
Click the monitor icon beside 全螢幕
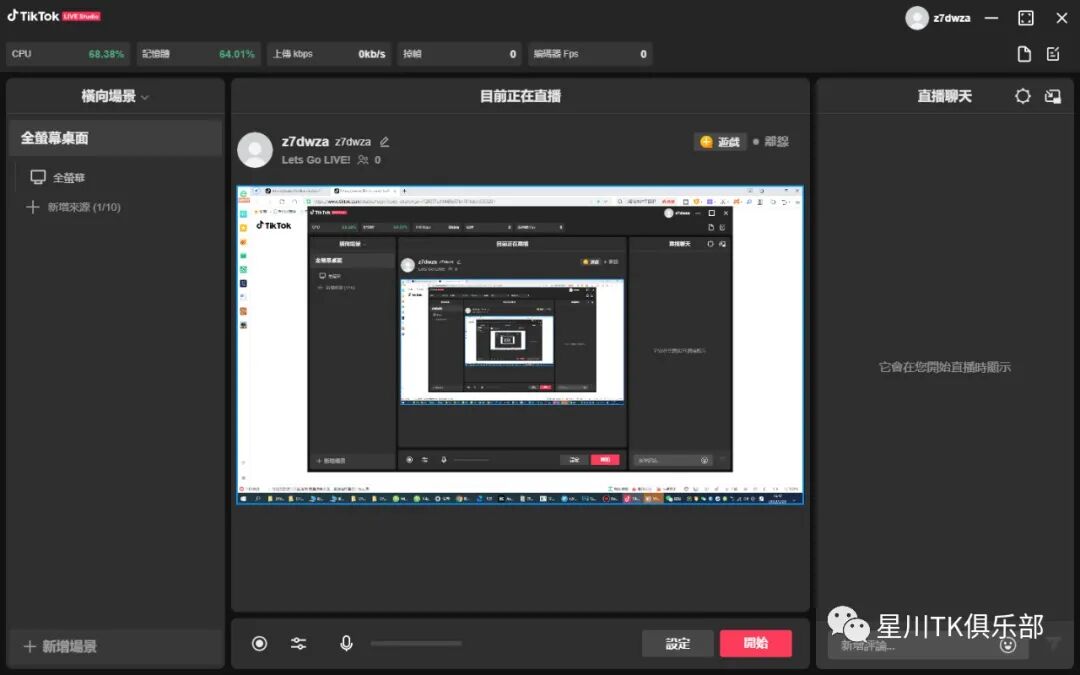38,178
